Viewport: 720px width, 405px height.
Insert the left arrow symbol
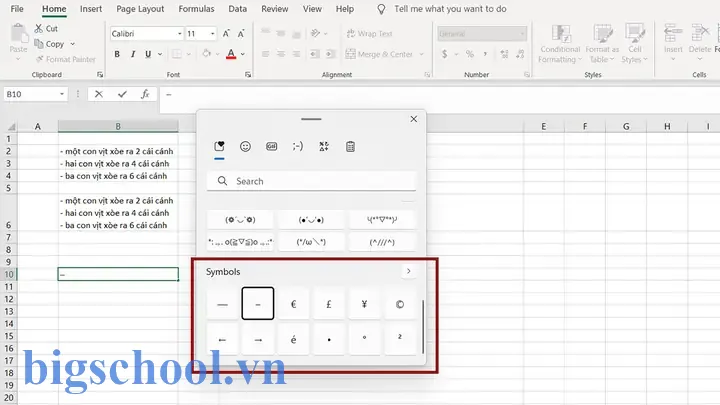pyautogui.click(x=222, y=339)
